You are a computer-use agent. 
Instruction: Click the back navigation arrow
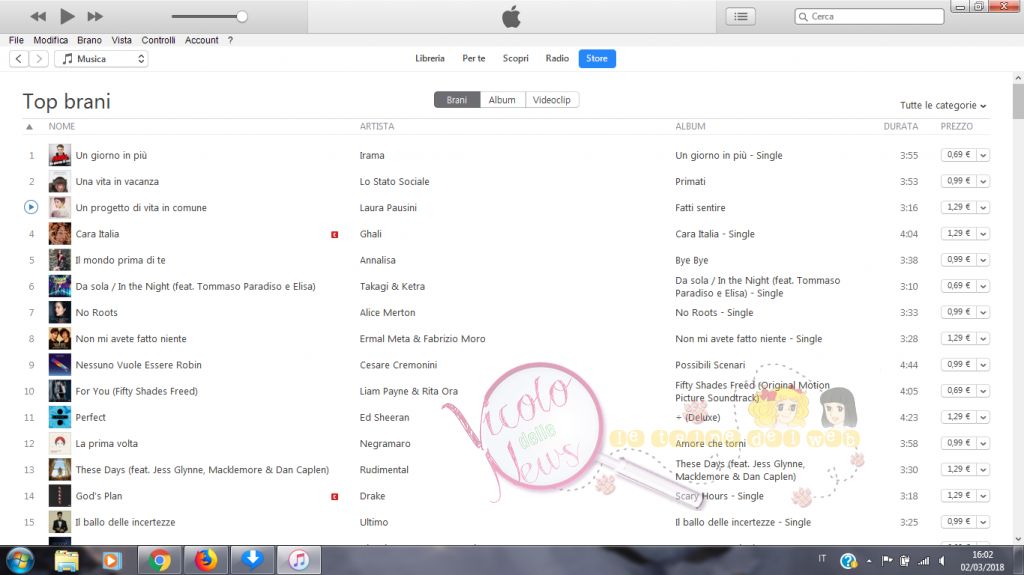coord(18,59)
